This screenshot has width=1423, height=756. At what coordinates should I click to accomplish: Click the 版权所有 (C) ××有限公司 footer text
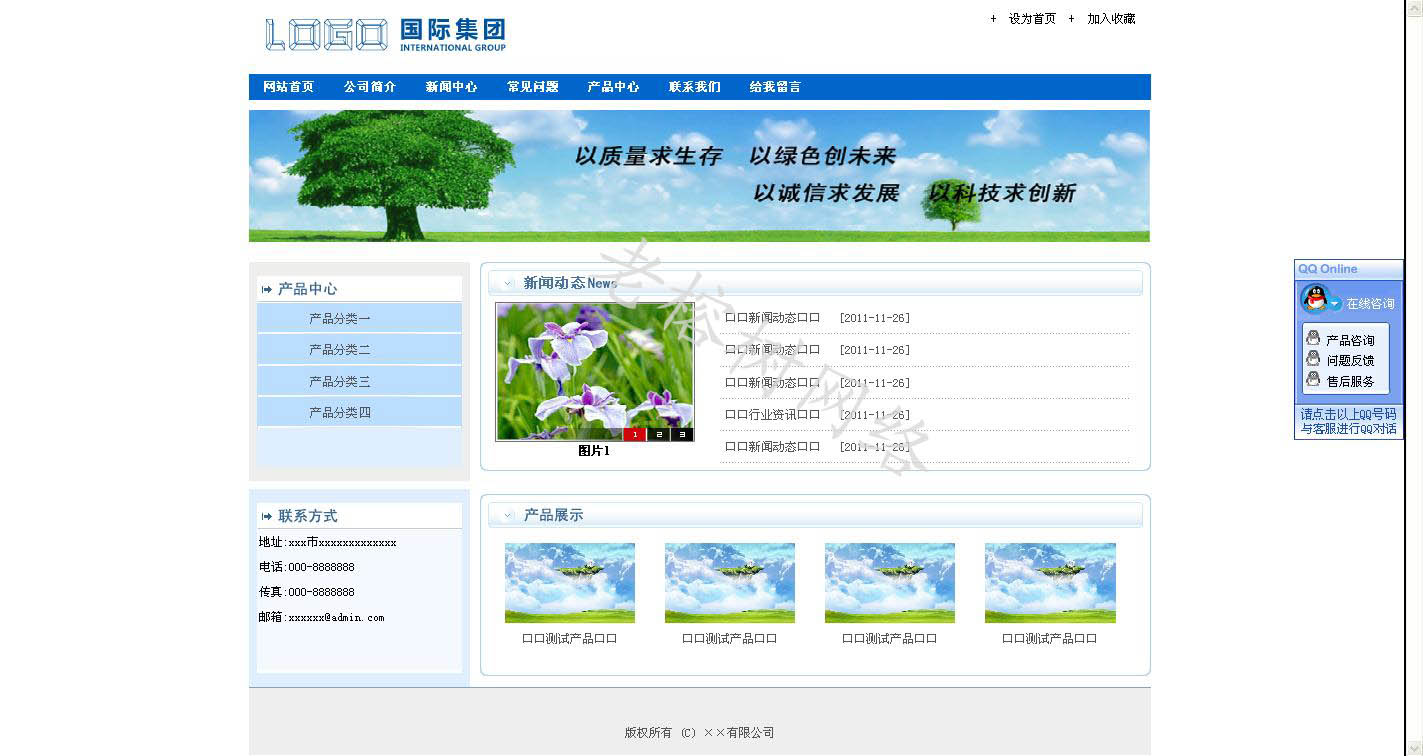pyautogui.click(x=699, y=733)
